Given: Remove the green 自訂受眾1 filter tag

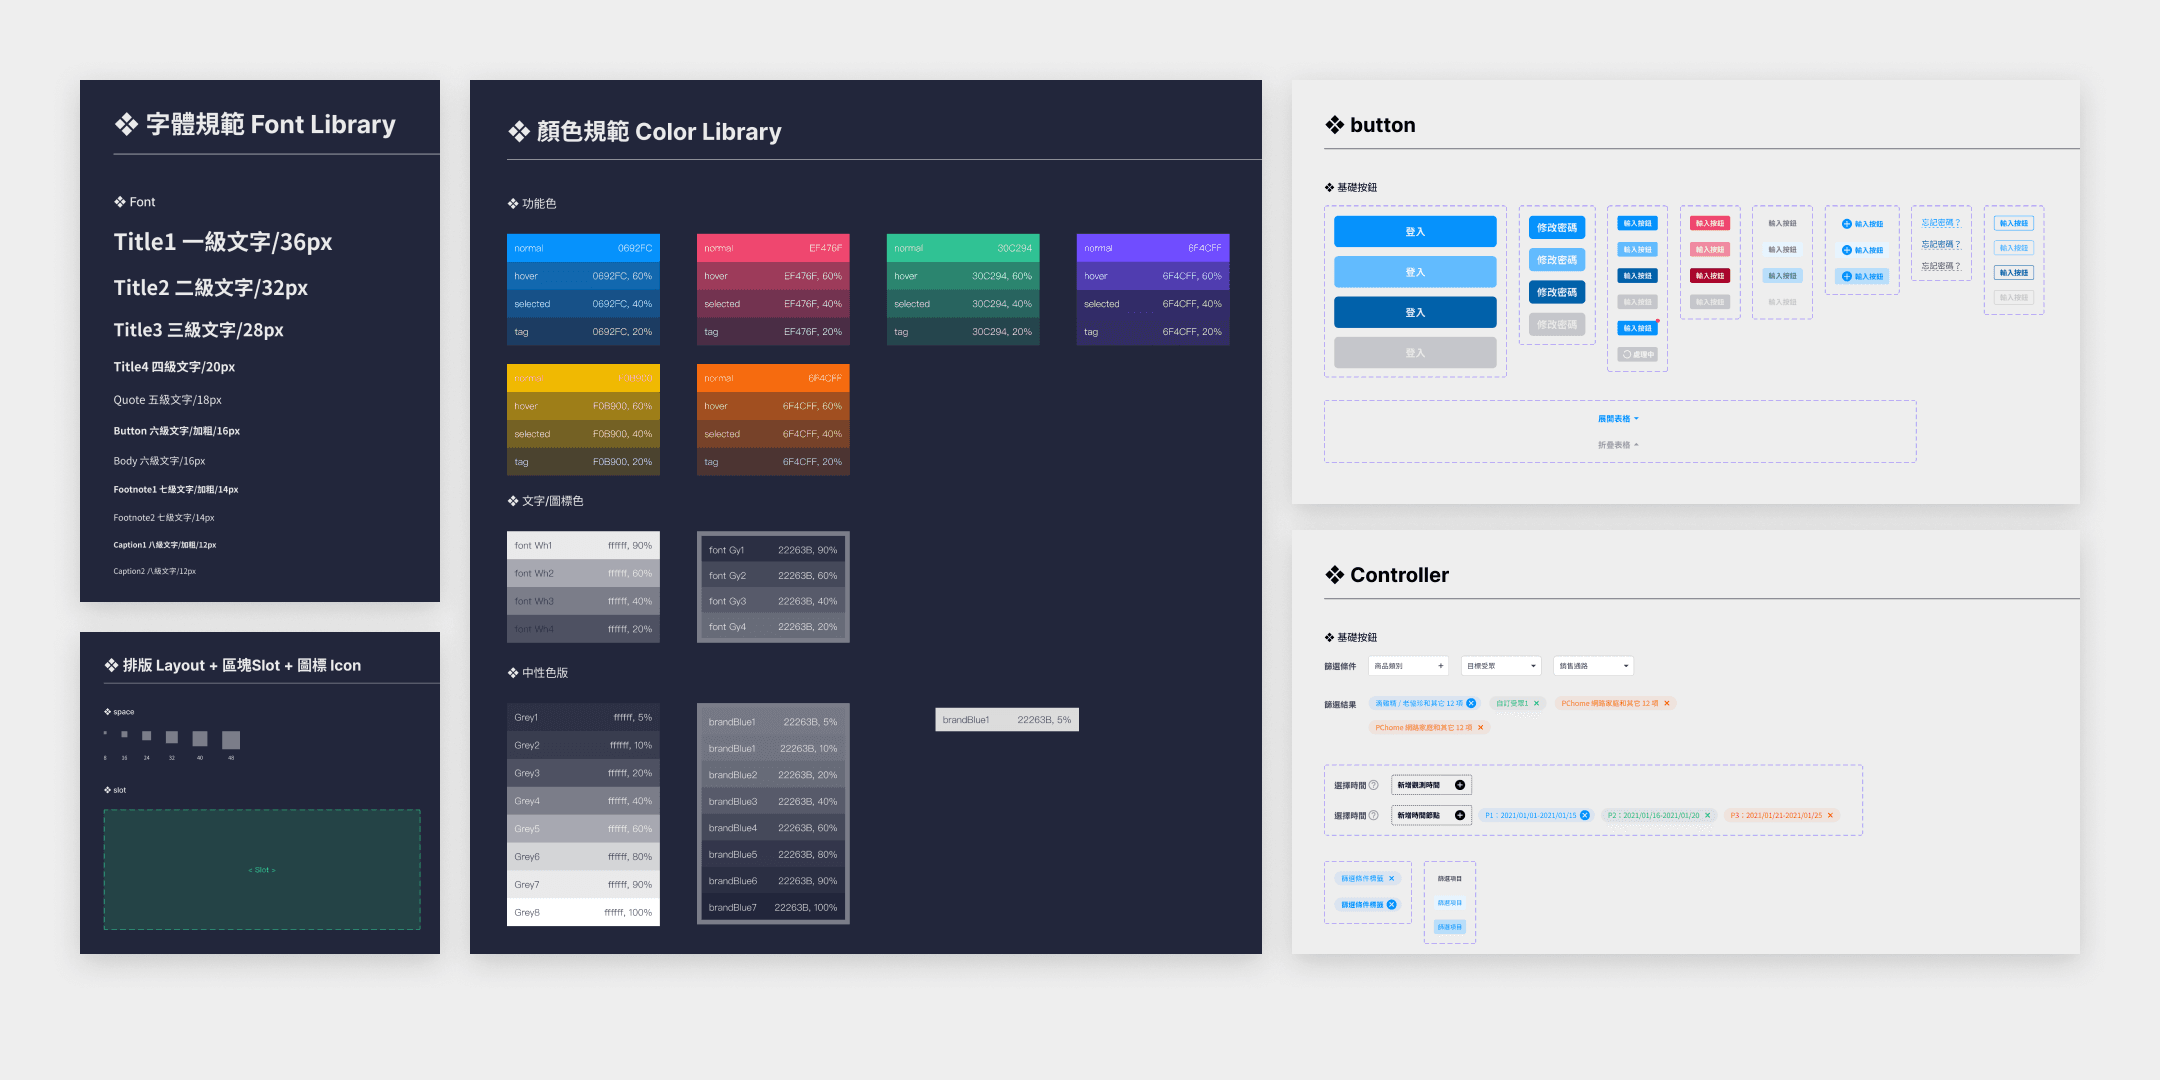Looking at the screenshot, I should point(1536,703).
